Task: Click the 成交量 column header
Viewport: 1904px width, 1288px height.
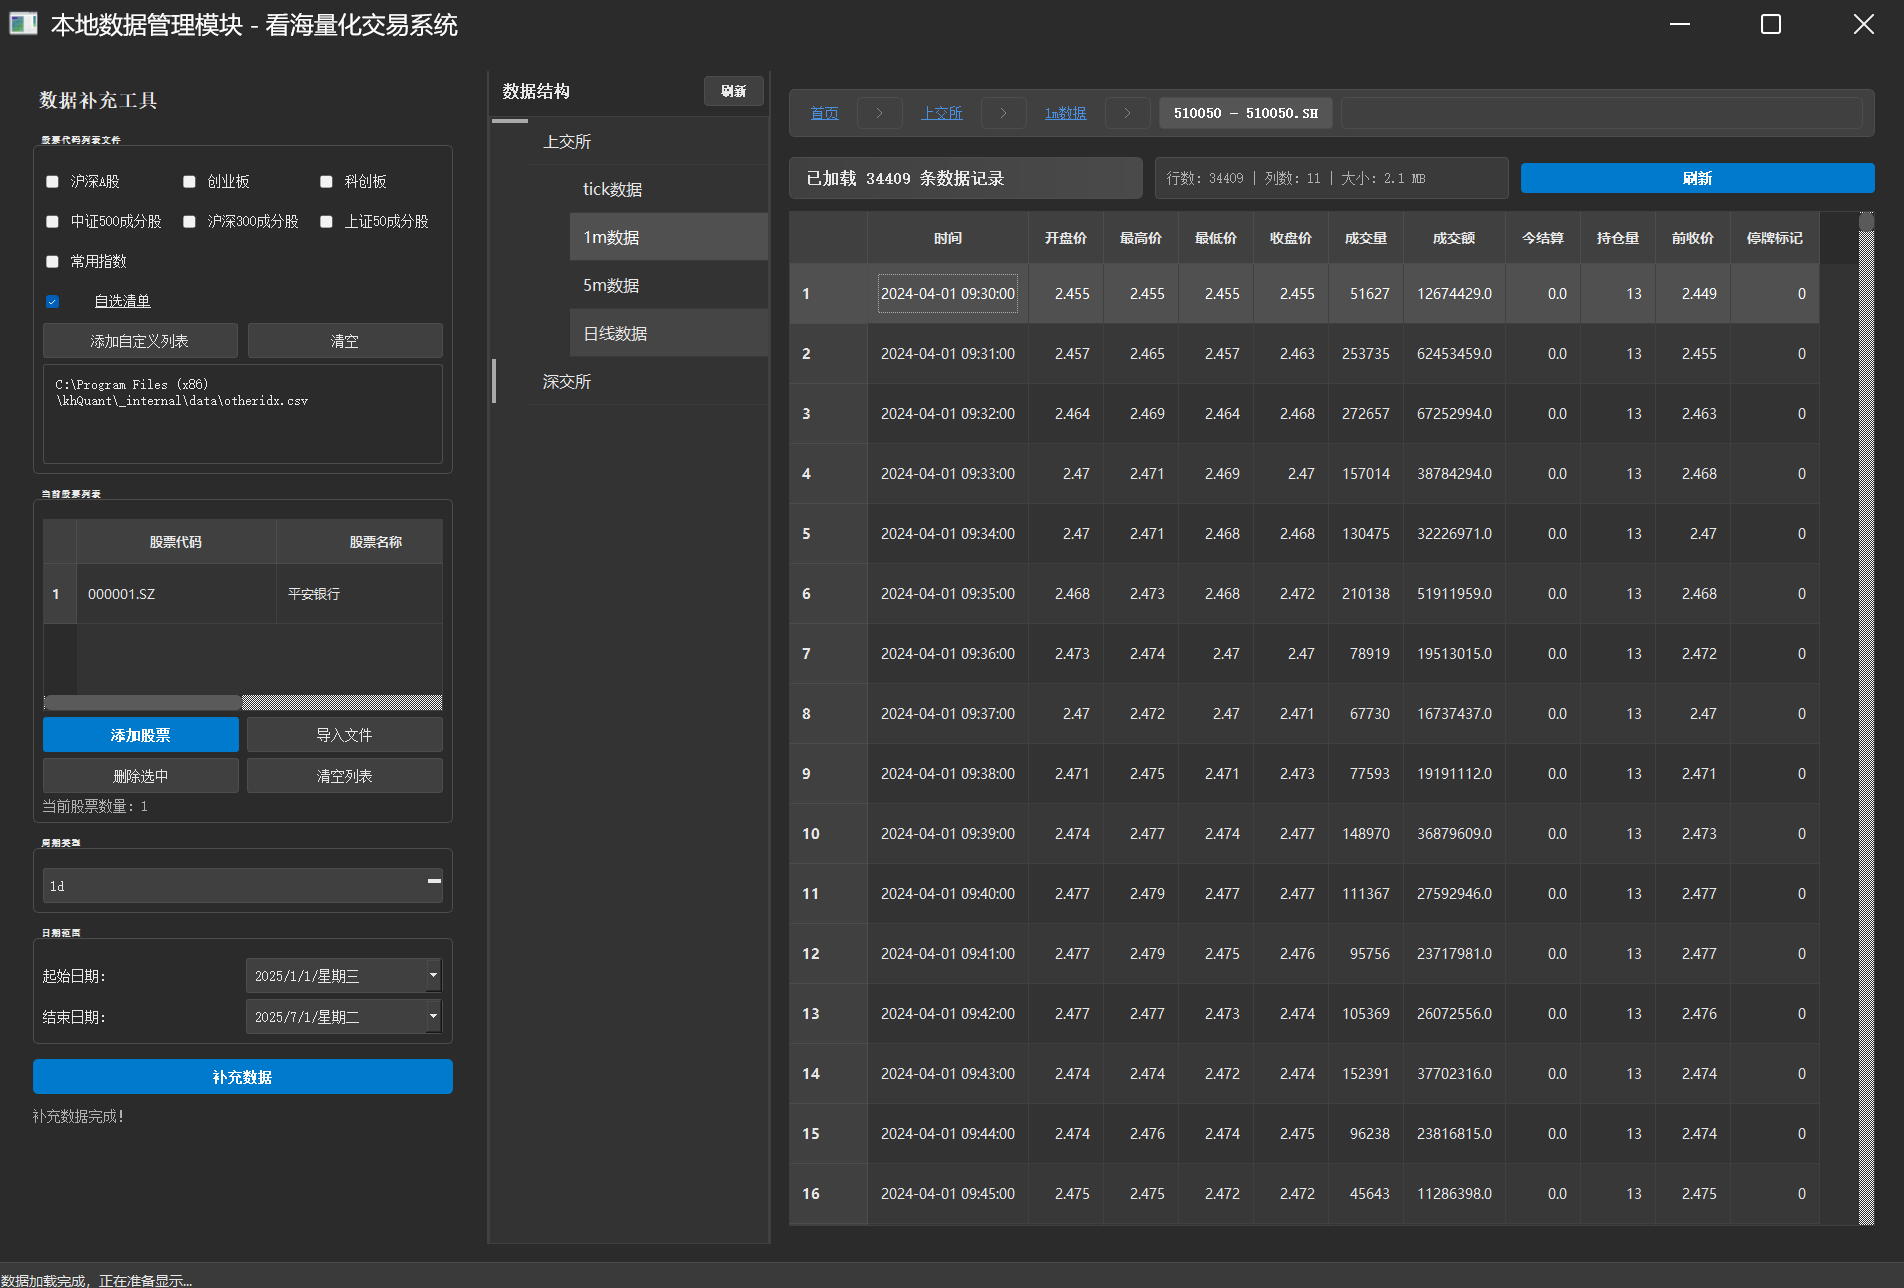Action: point(1366,238)
